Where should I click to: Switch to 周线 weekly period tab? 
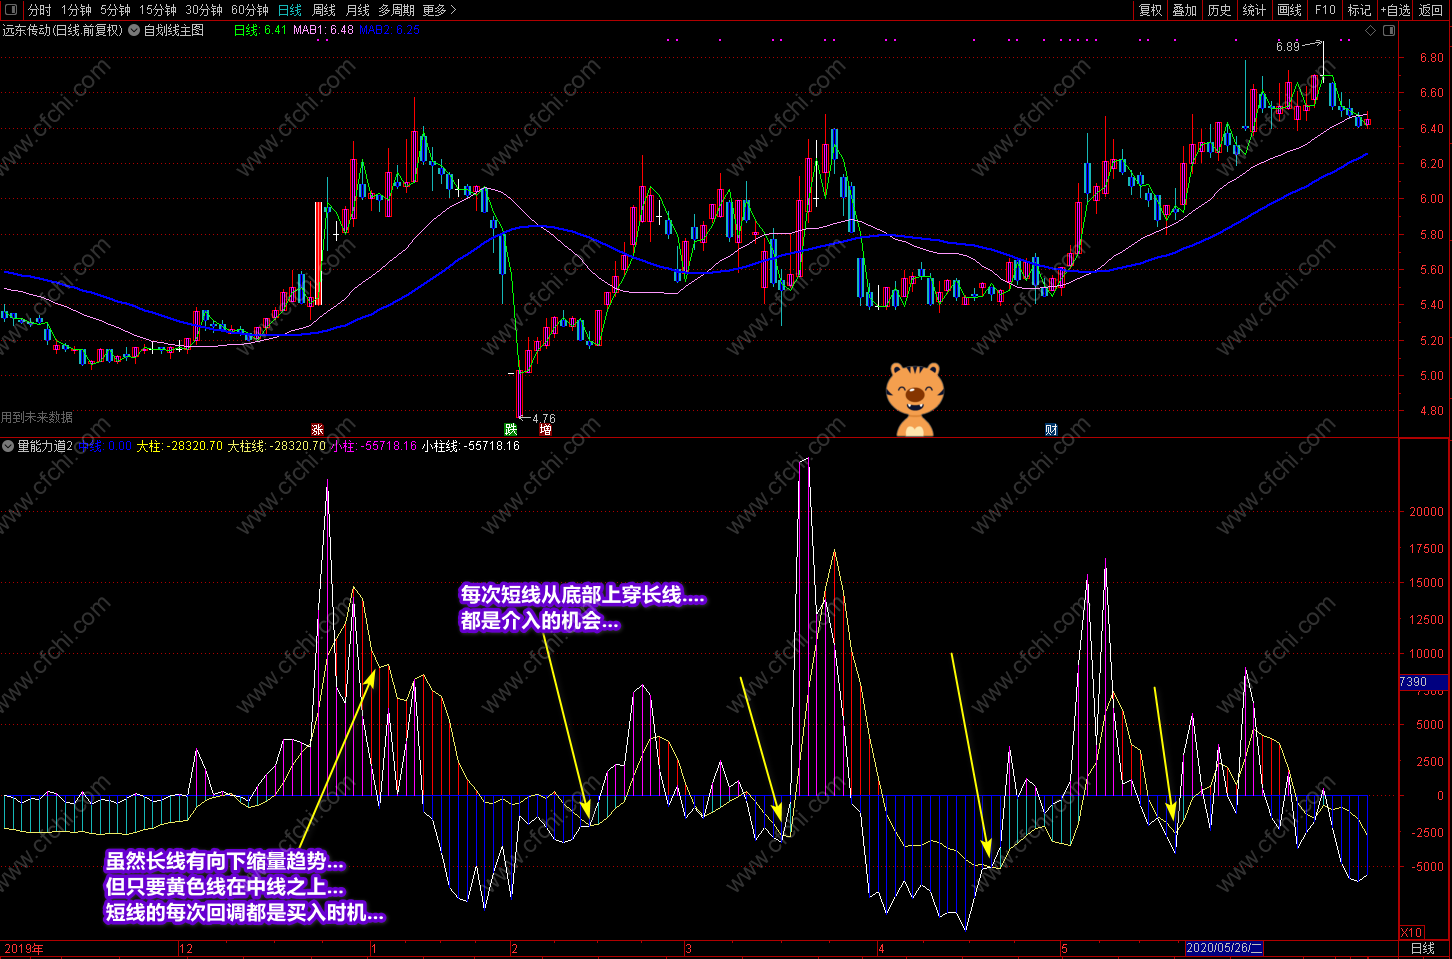(324, 10)
